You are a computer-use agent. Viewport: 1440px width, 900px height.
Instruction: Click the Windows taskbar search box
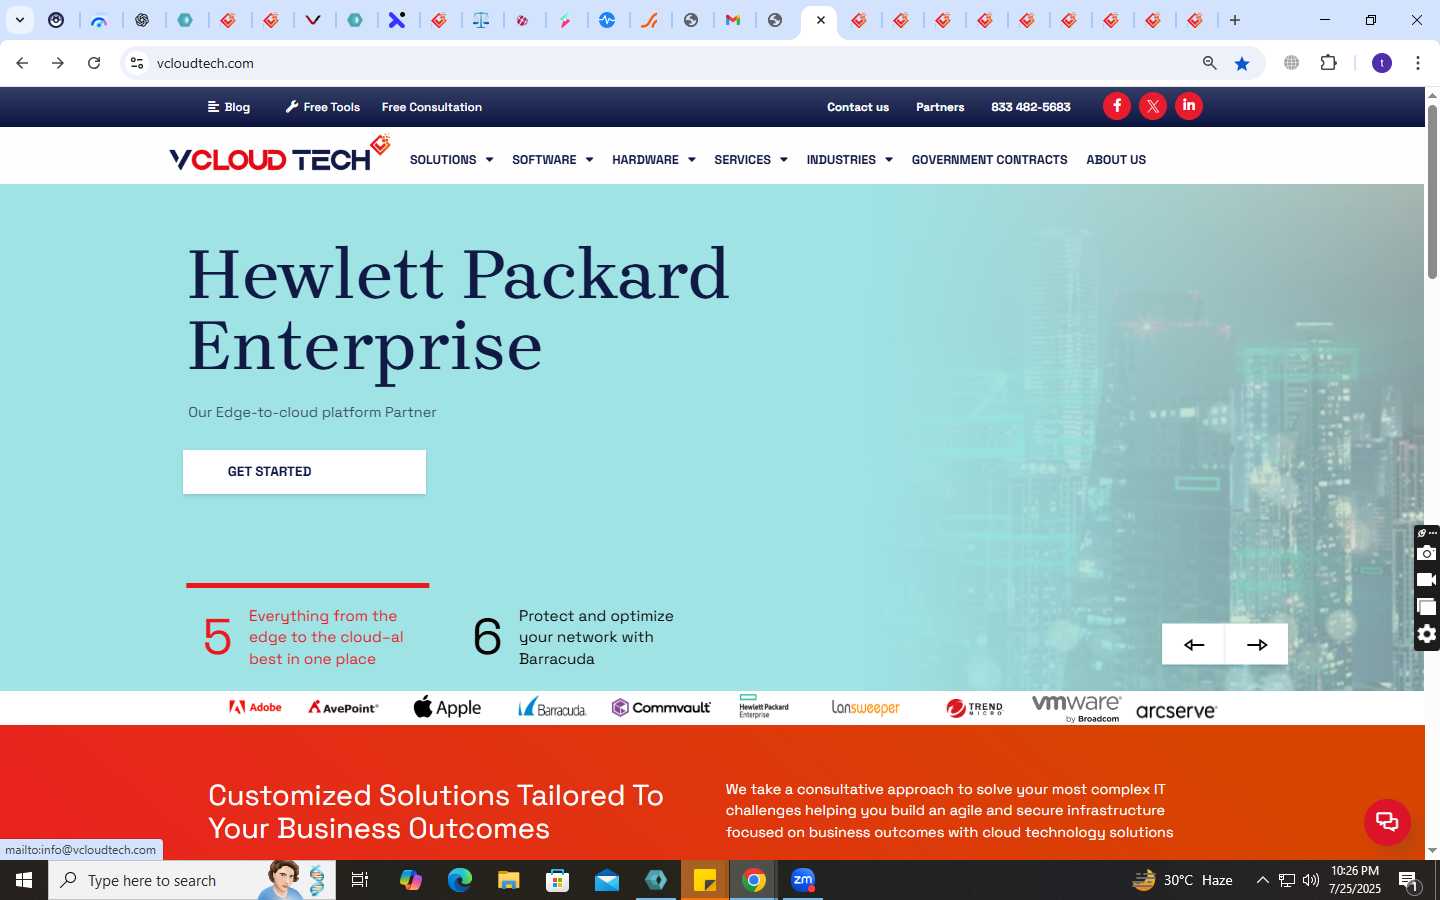click(x=192, y=880)
